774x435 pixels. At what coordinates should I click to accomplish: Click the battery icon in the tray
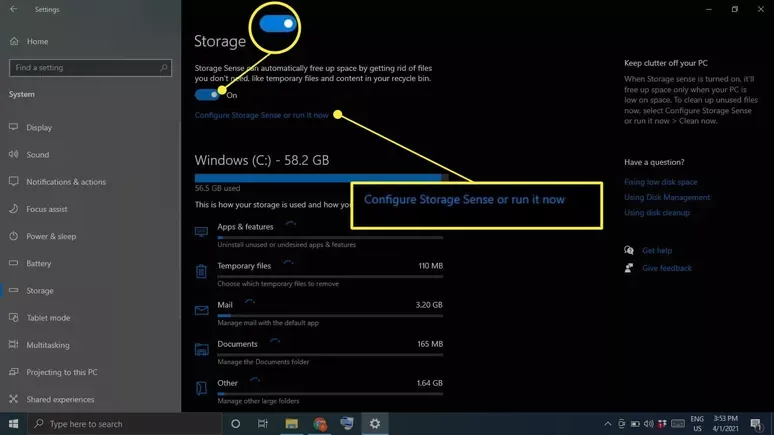(x=635, y=424)
